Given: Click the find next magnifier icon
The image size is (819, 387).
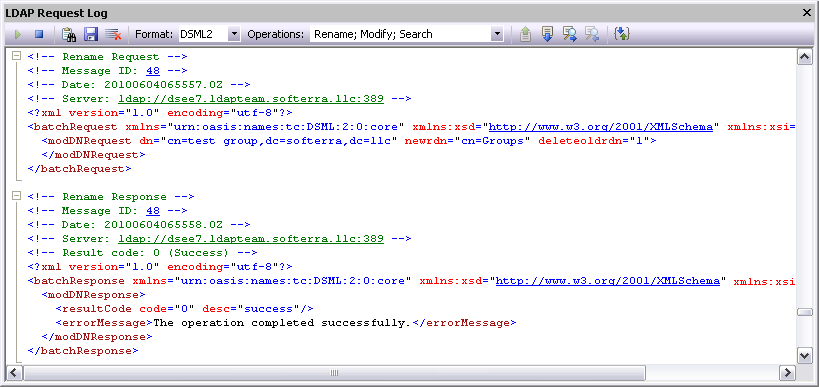Looking at the screenshot, I should (569, 34).
